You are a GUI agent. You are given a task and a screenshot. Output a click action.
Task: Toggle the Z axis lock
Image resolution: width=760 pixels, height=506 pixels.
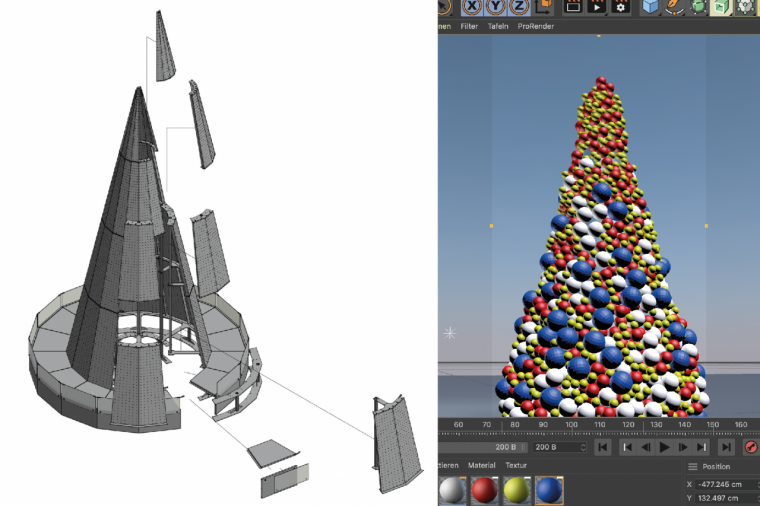(x=520, y=6)
